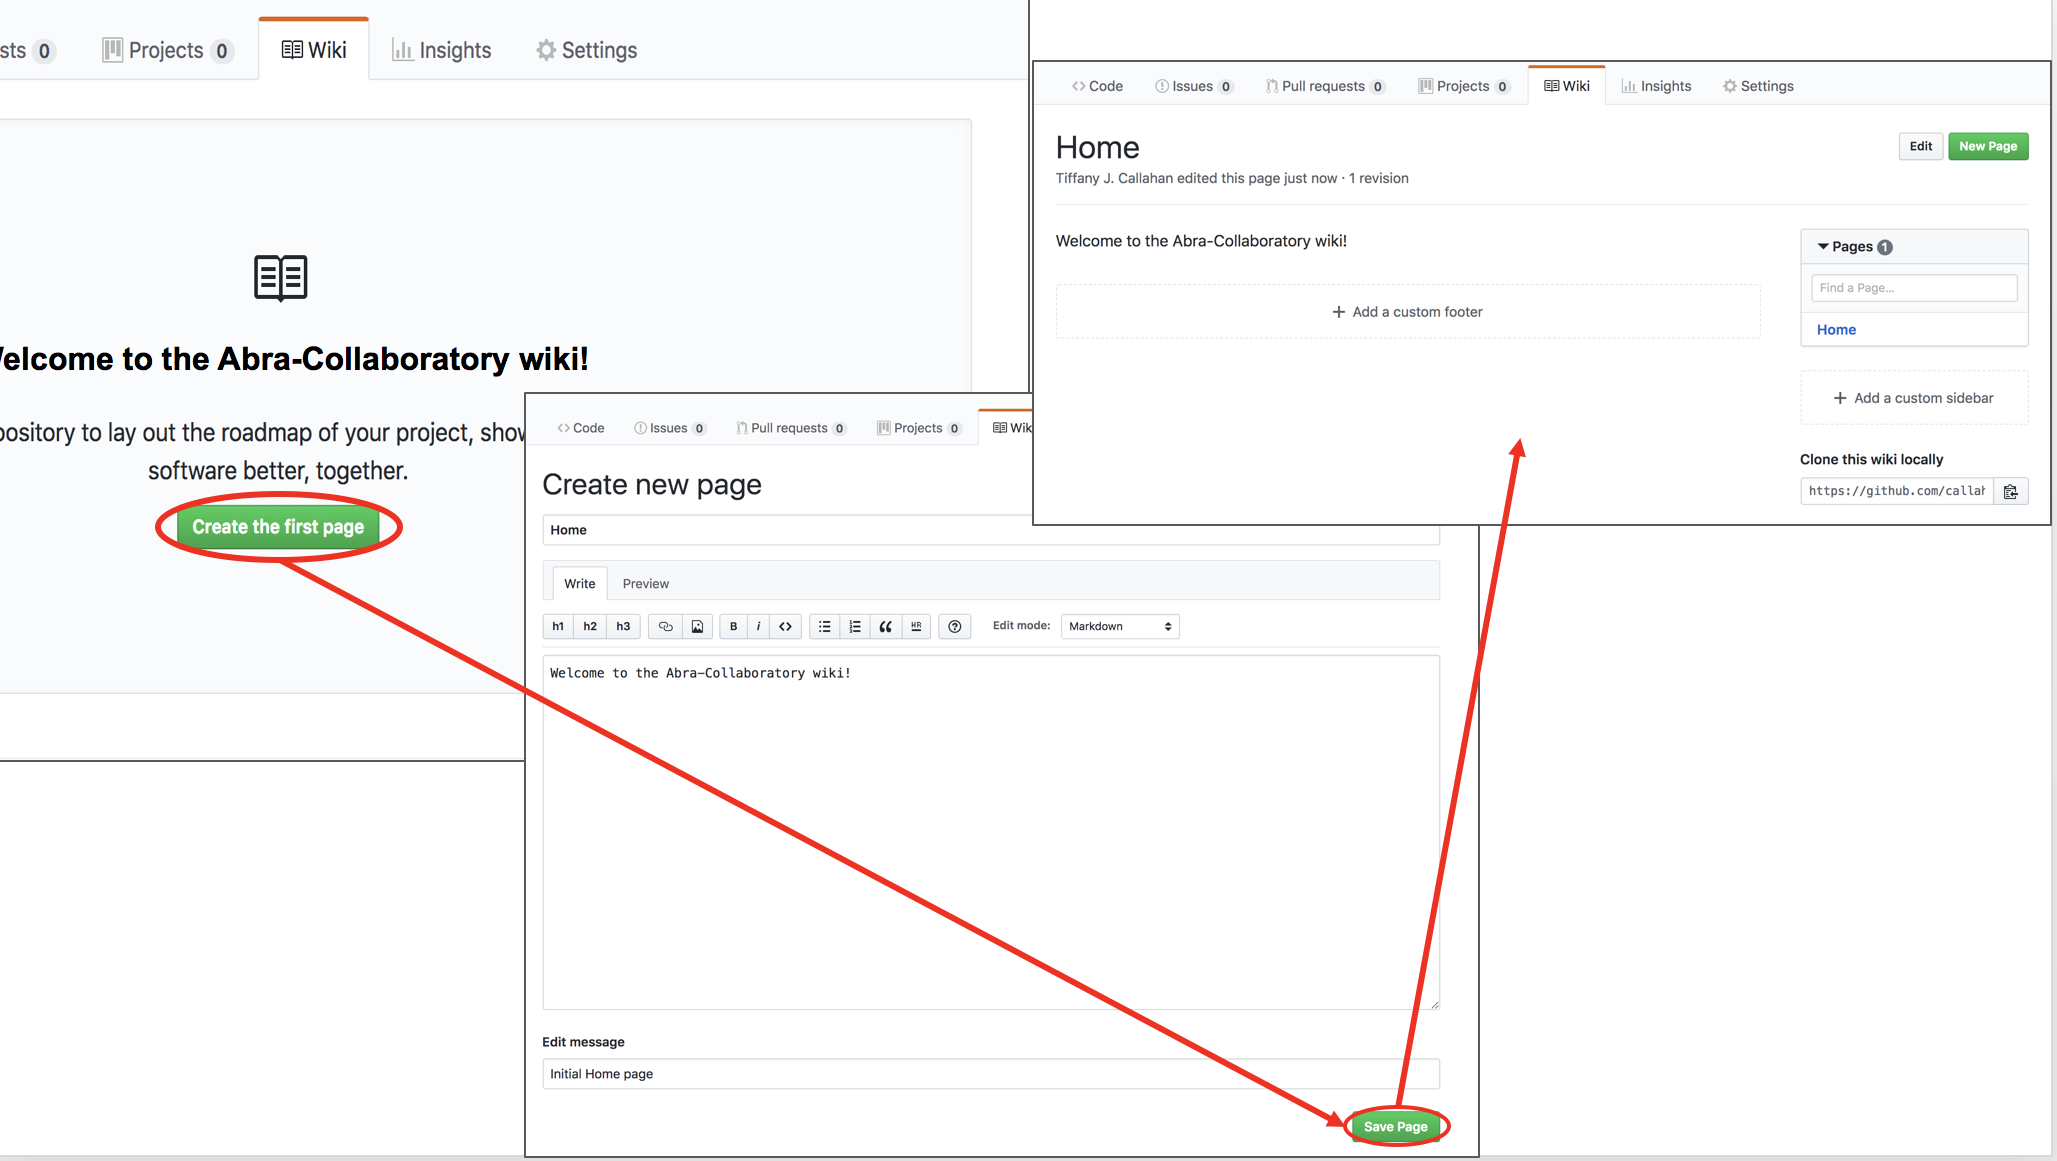Click Save Page button
This screenshot has height=1161, width=2057.
[x=1396, y=1126]
